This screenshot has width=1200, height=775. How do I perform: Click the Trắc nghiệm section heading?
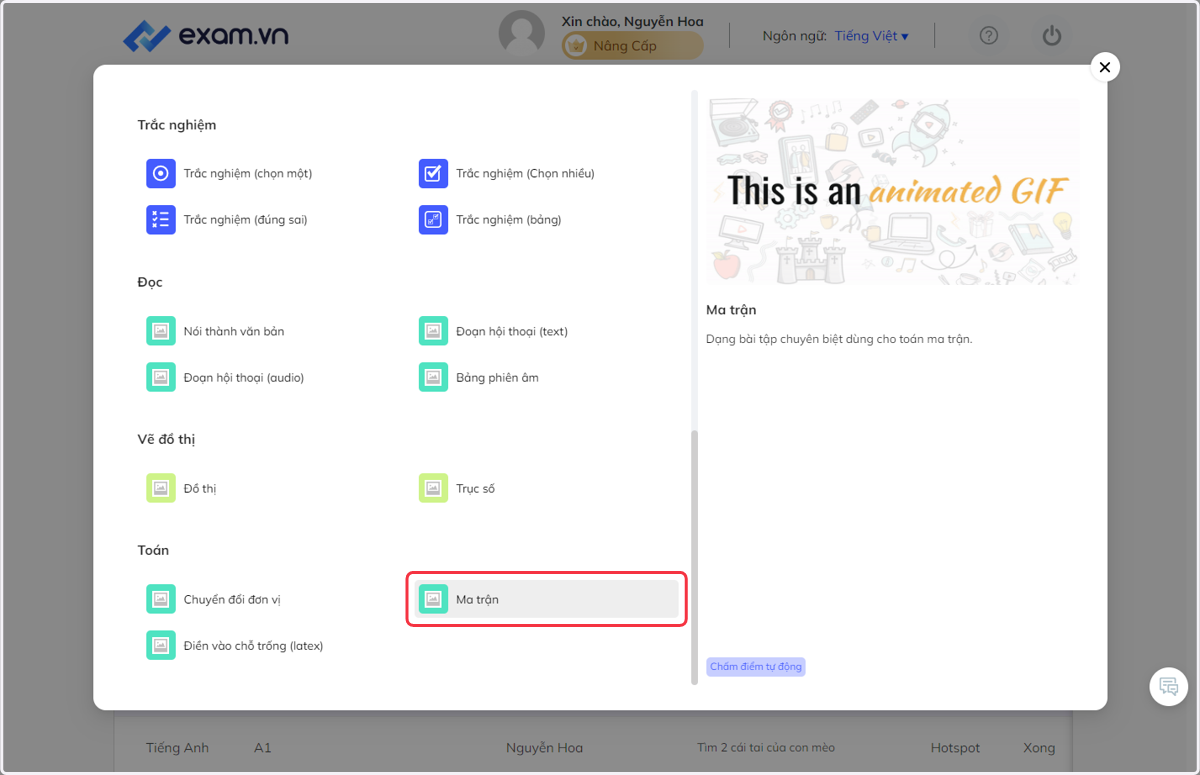(177, 125)
